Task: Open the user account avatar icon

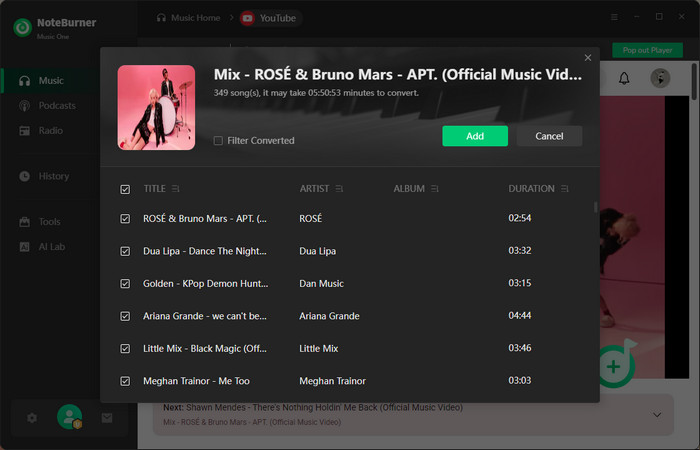Action: [x=70, y=417]
